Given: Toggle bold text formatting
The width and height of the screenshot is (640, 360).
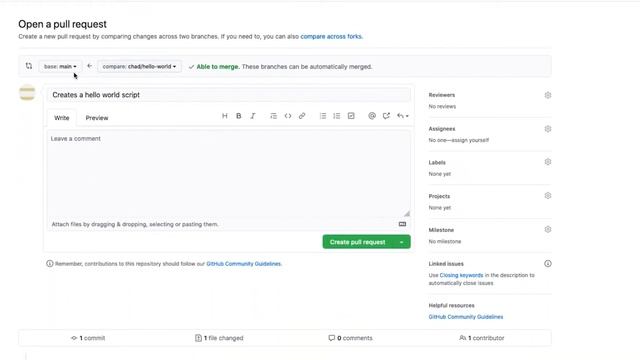Looking at the screenshot, I should pos(239,116).
